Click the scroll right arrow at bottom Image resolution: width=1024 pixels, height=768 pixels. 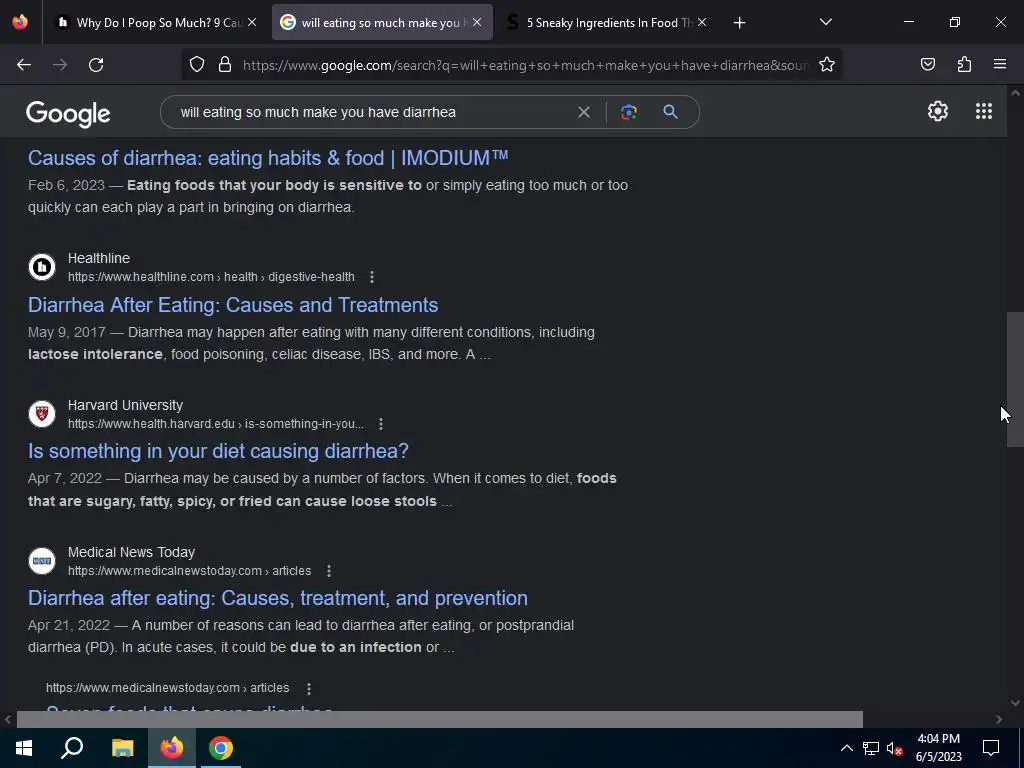tap(999, 719)
